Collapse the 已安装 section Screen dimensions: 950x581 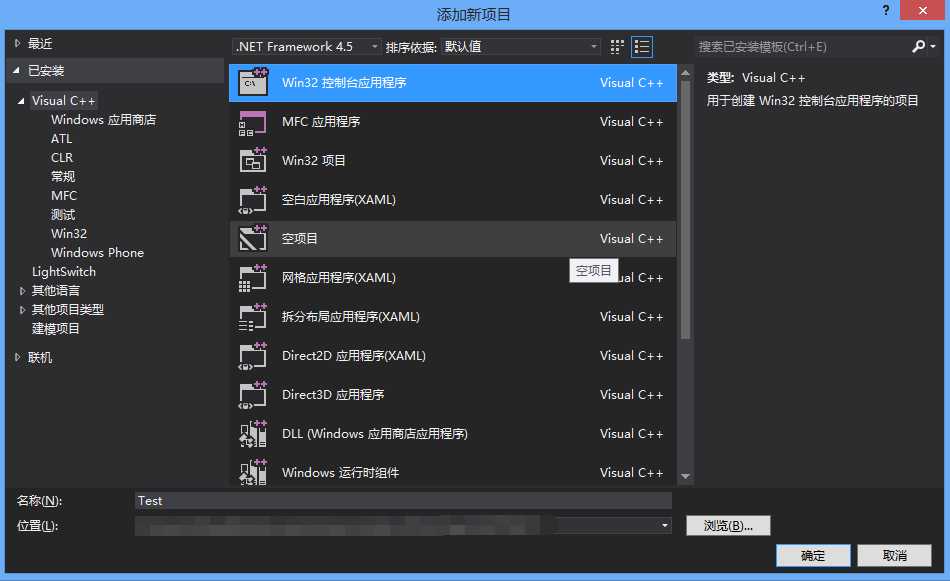(x=16, y=71)
